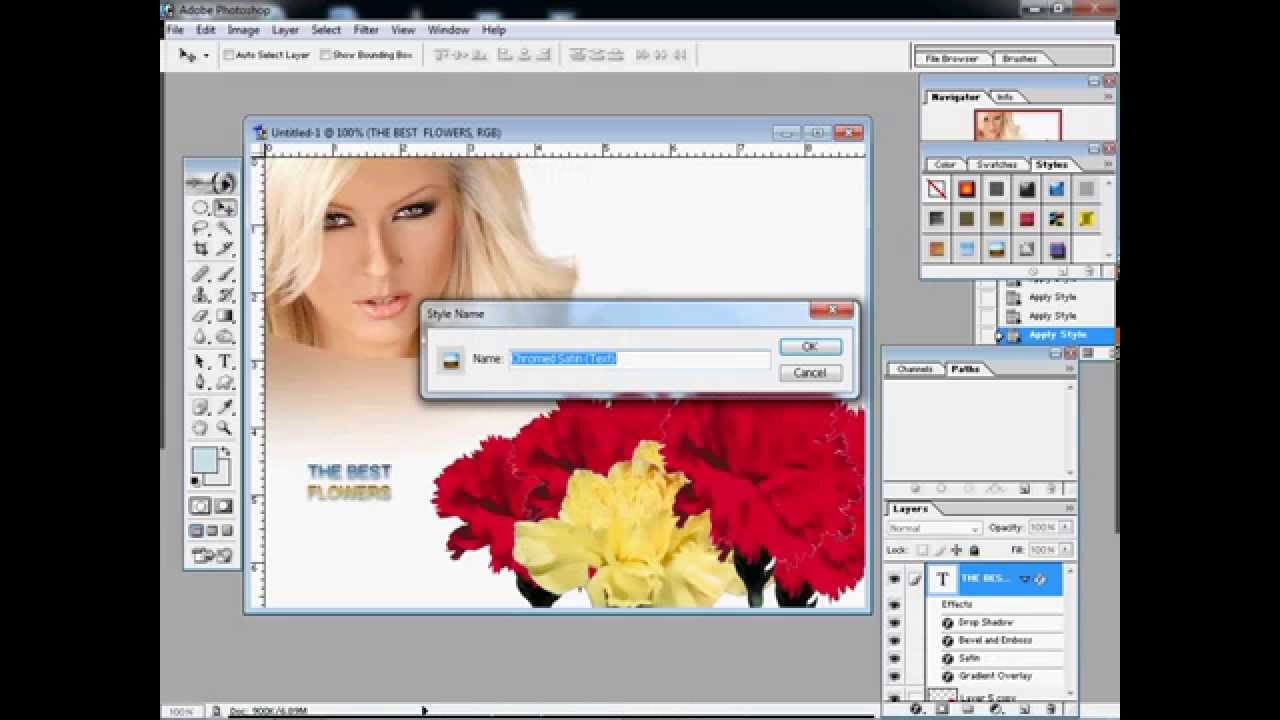
Task: Open the Brushes palette well tab
Action: [x=1020, y=59]
